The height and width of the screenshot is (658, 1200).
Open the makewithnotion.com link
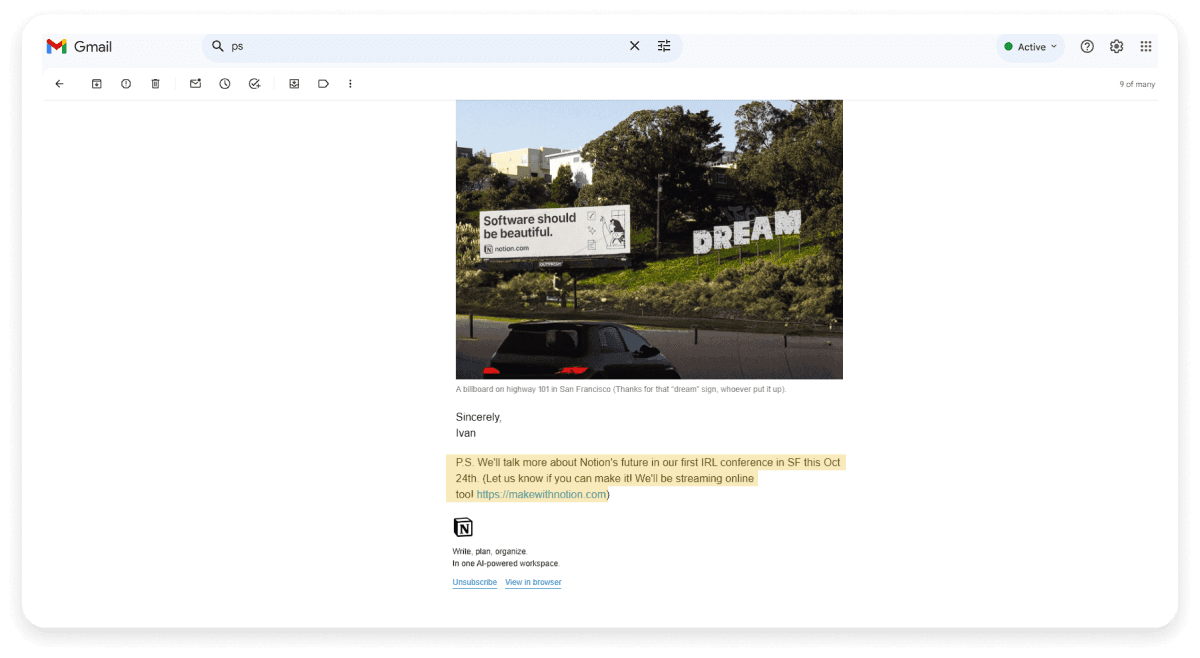pos(541,494)
